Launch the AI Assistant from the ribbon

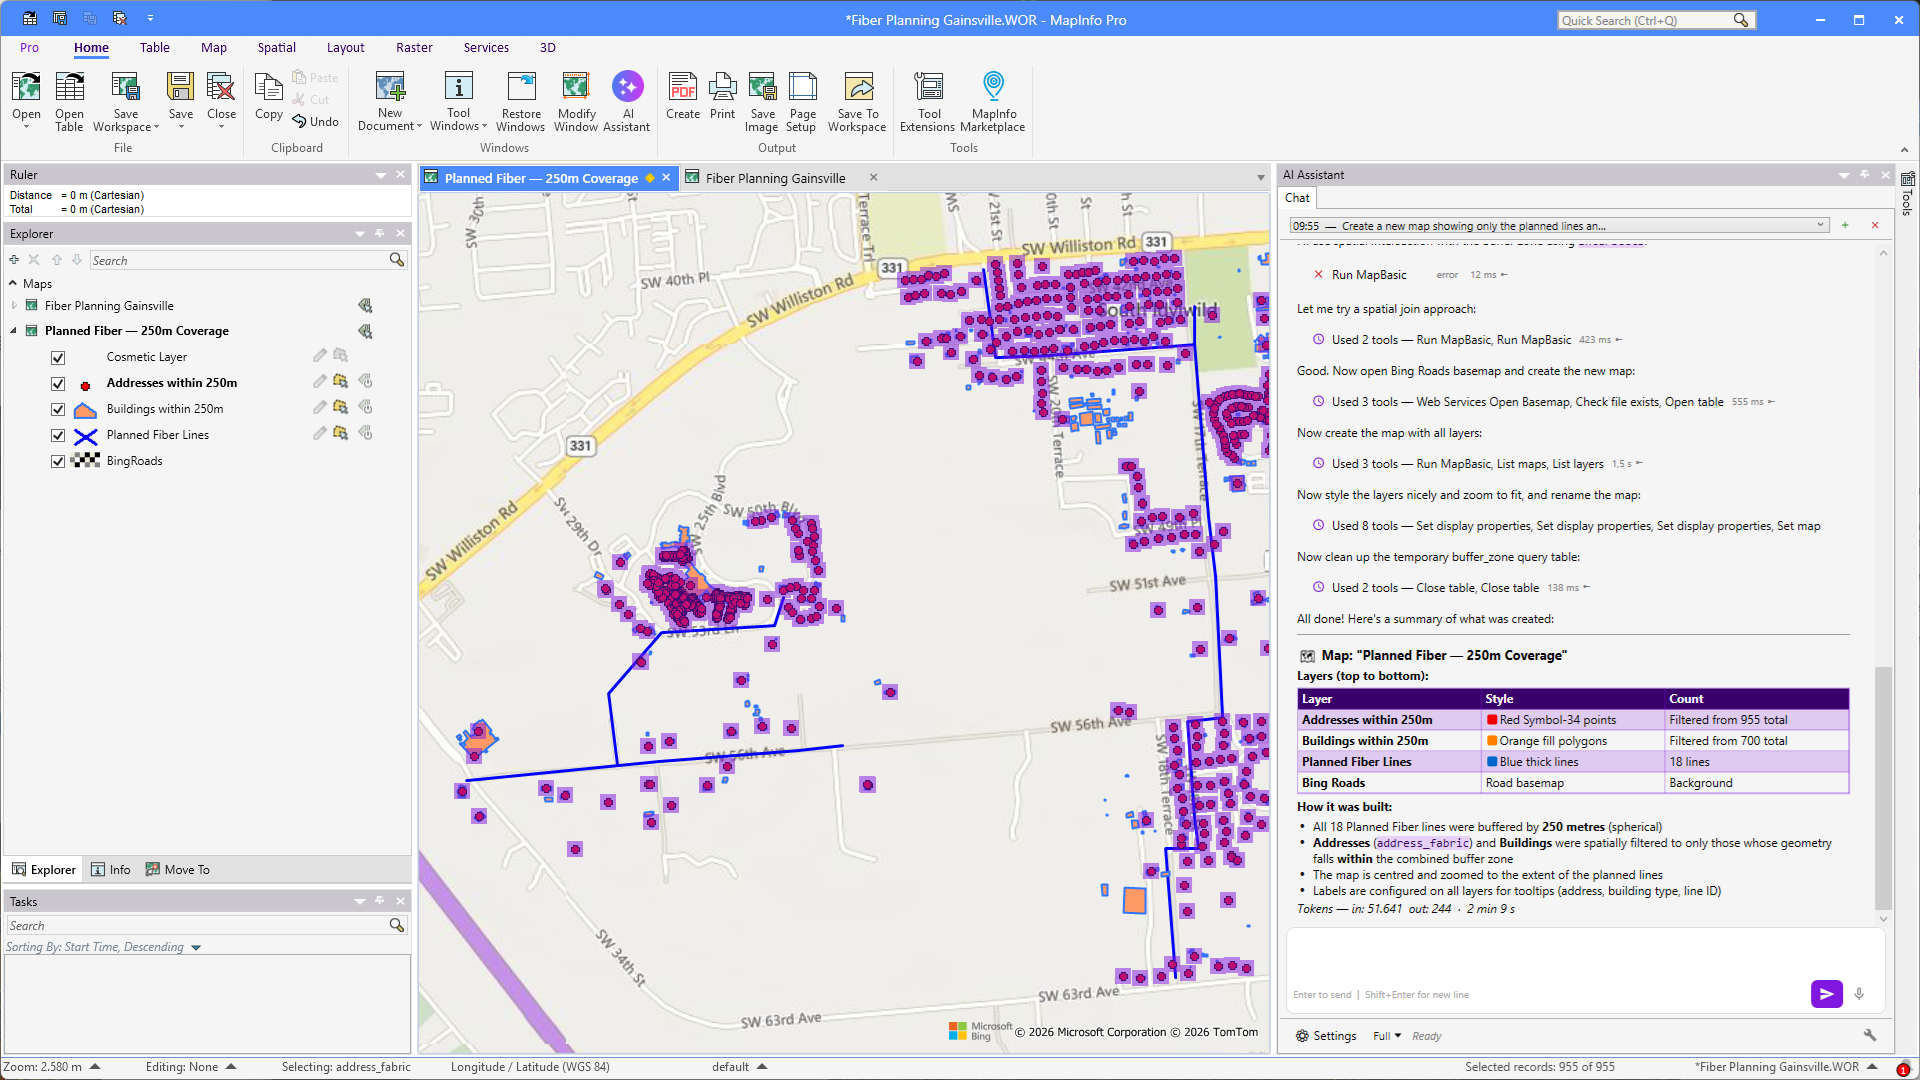pos(627,102)
